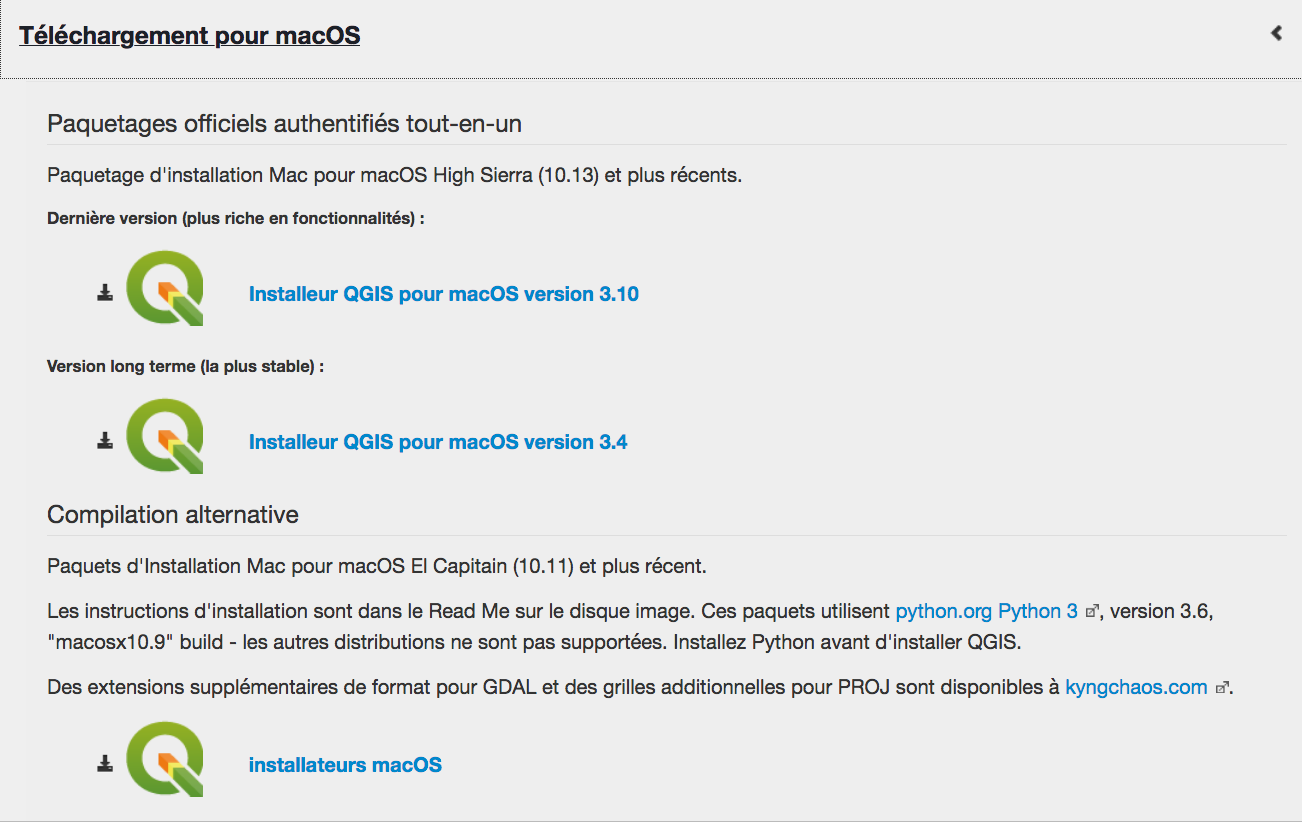The image size is (1302, 834).
Task: Click the external link icon after kyngchaos.com
Action: pyautogui.click(x=1222, y=686)
